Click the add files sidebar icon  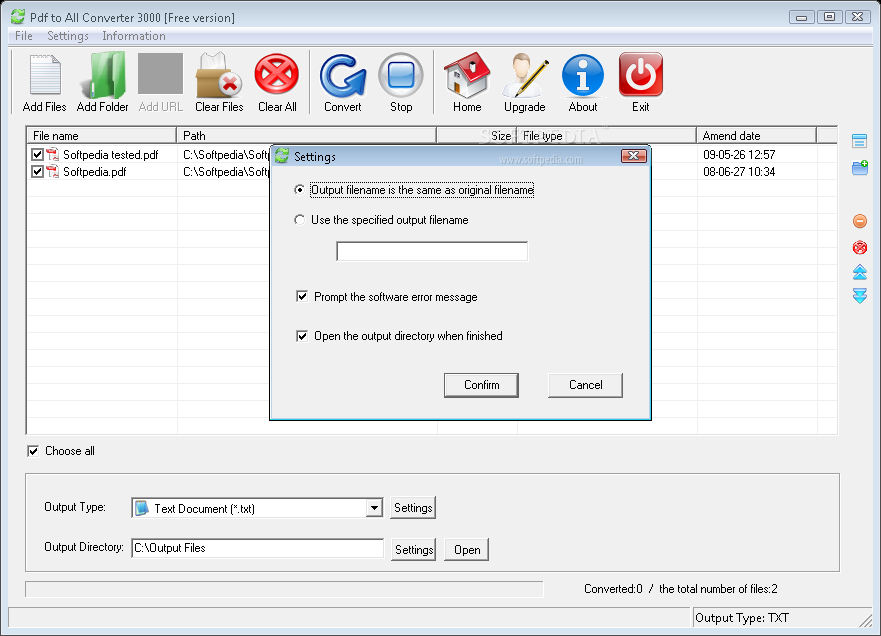point(859,141)
